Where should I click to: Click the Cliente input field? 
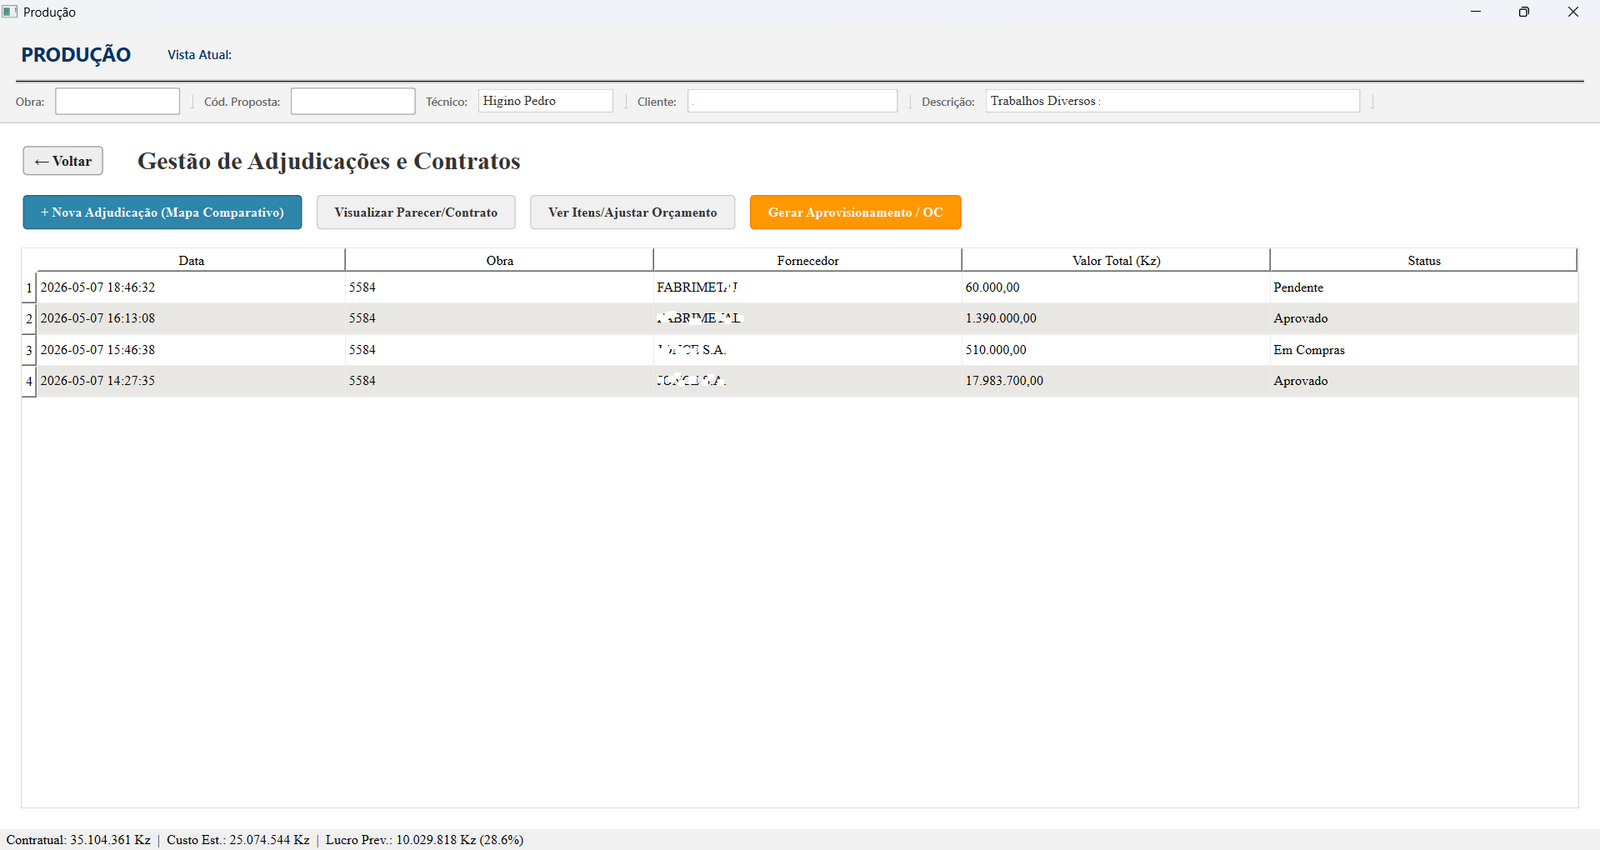pyautogui.click(x=792, y=101)
